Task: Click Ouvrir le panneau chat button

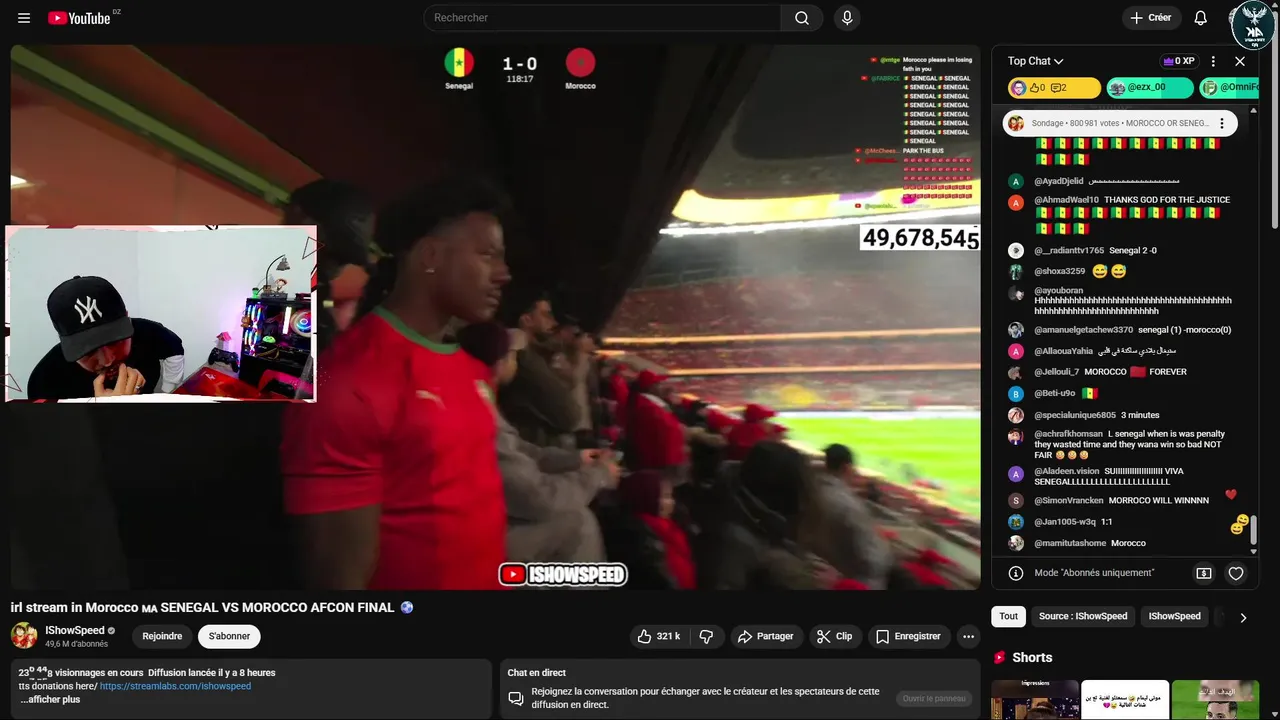Action: coord(934,699)
